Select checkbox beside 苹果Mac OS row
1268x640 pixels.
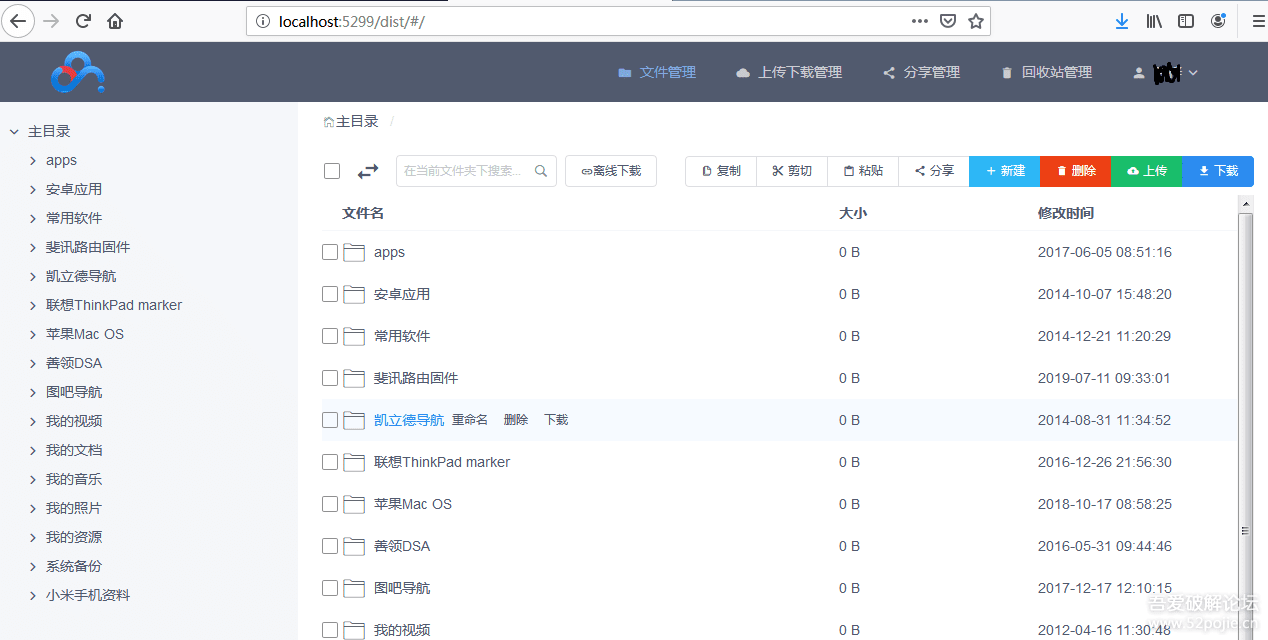[x=330, y=504]
